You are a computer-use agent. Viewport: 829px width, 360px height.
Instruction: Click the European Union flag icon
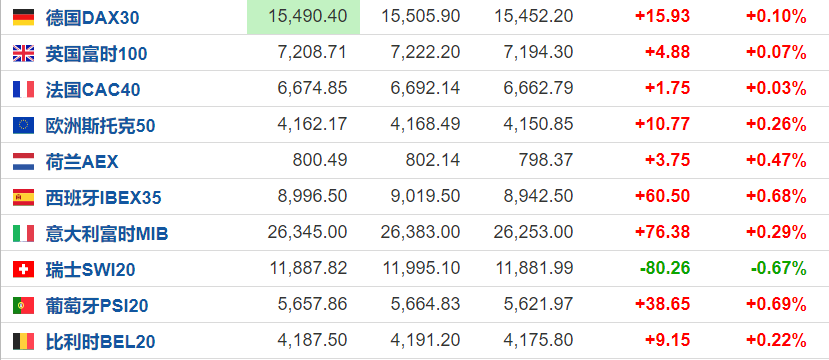(23, 125)
